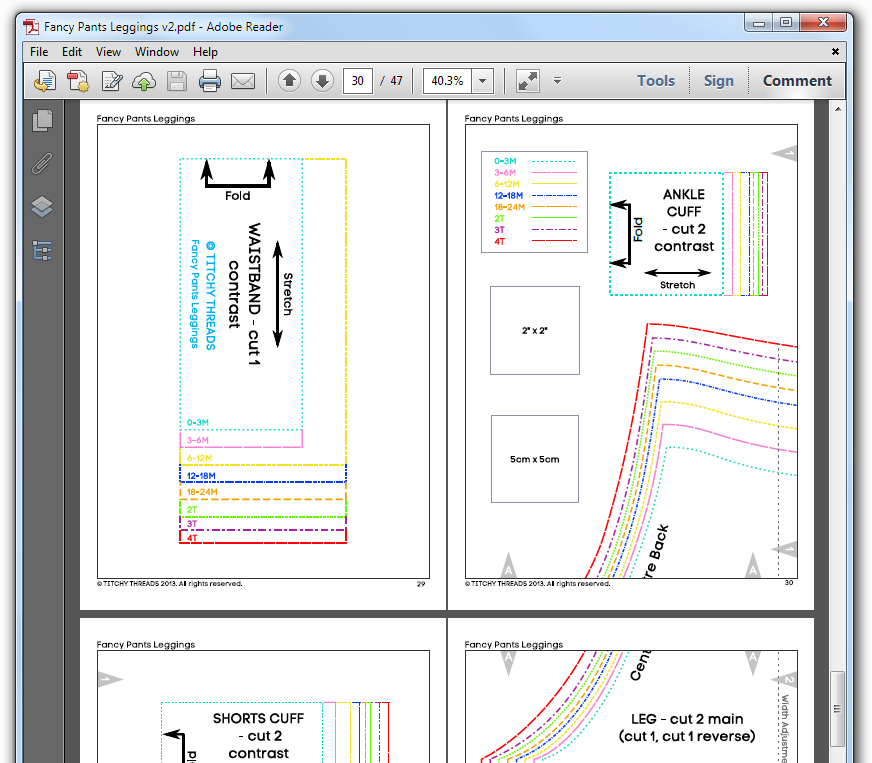Send file by clicking the envelope icon

243,81
